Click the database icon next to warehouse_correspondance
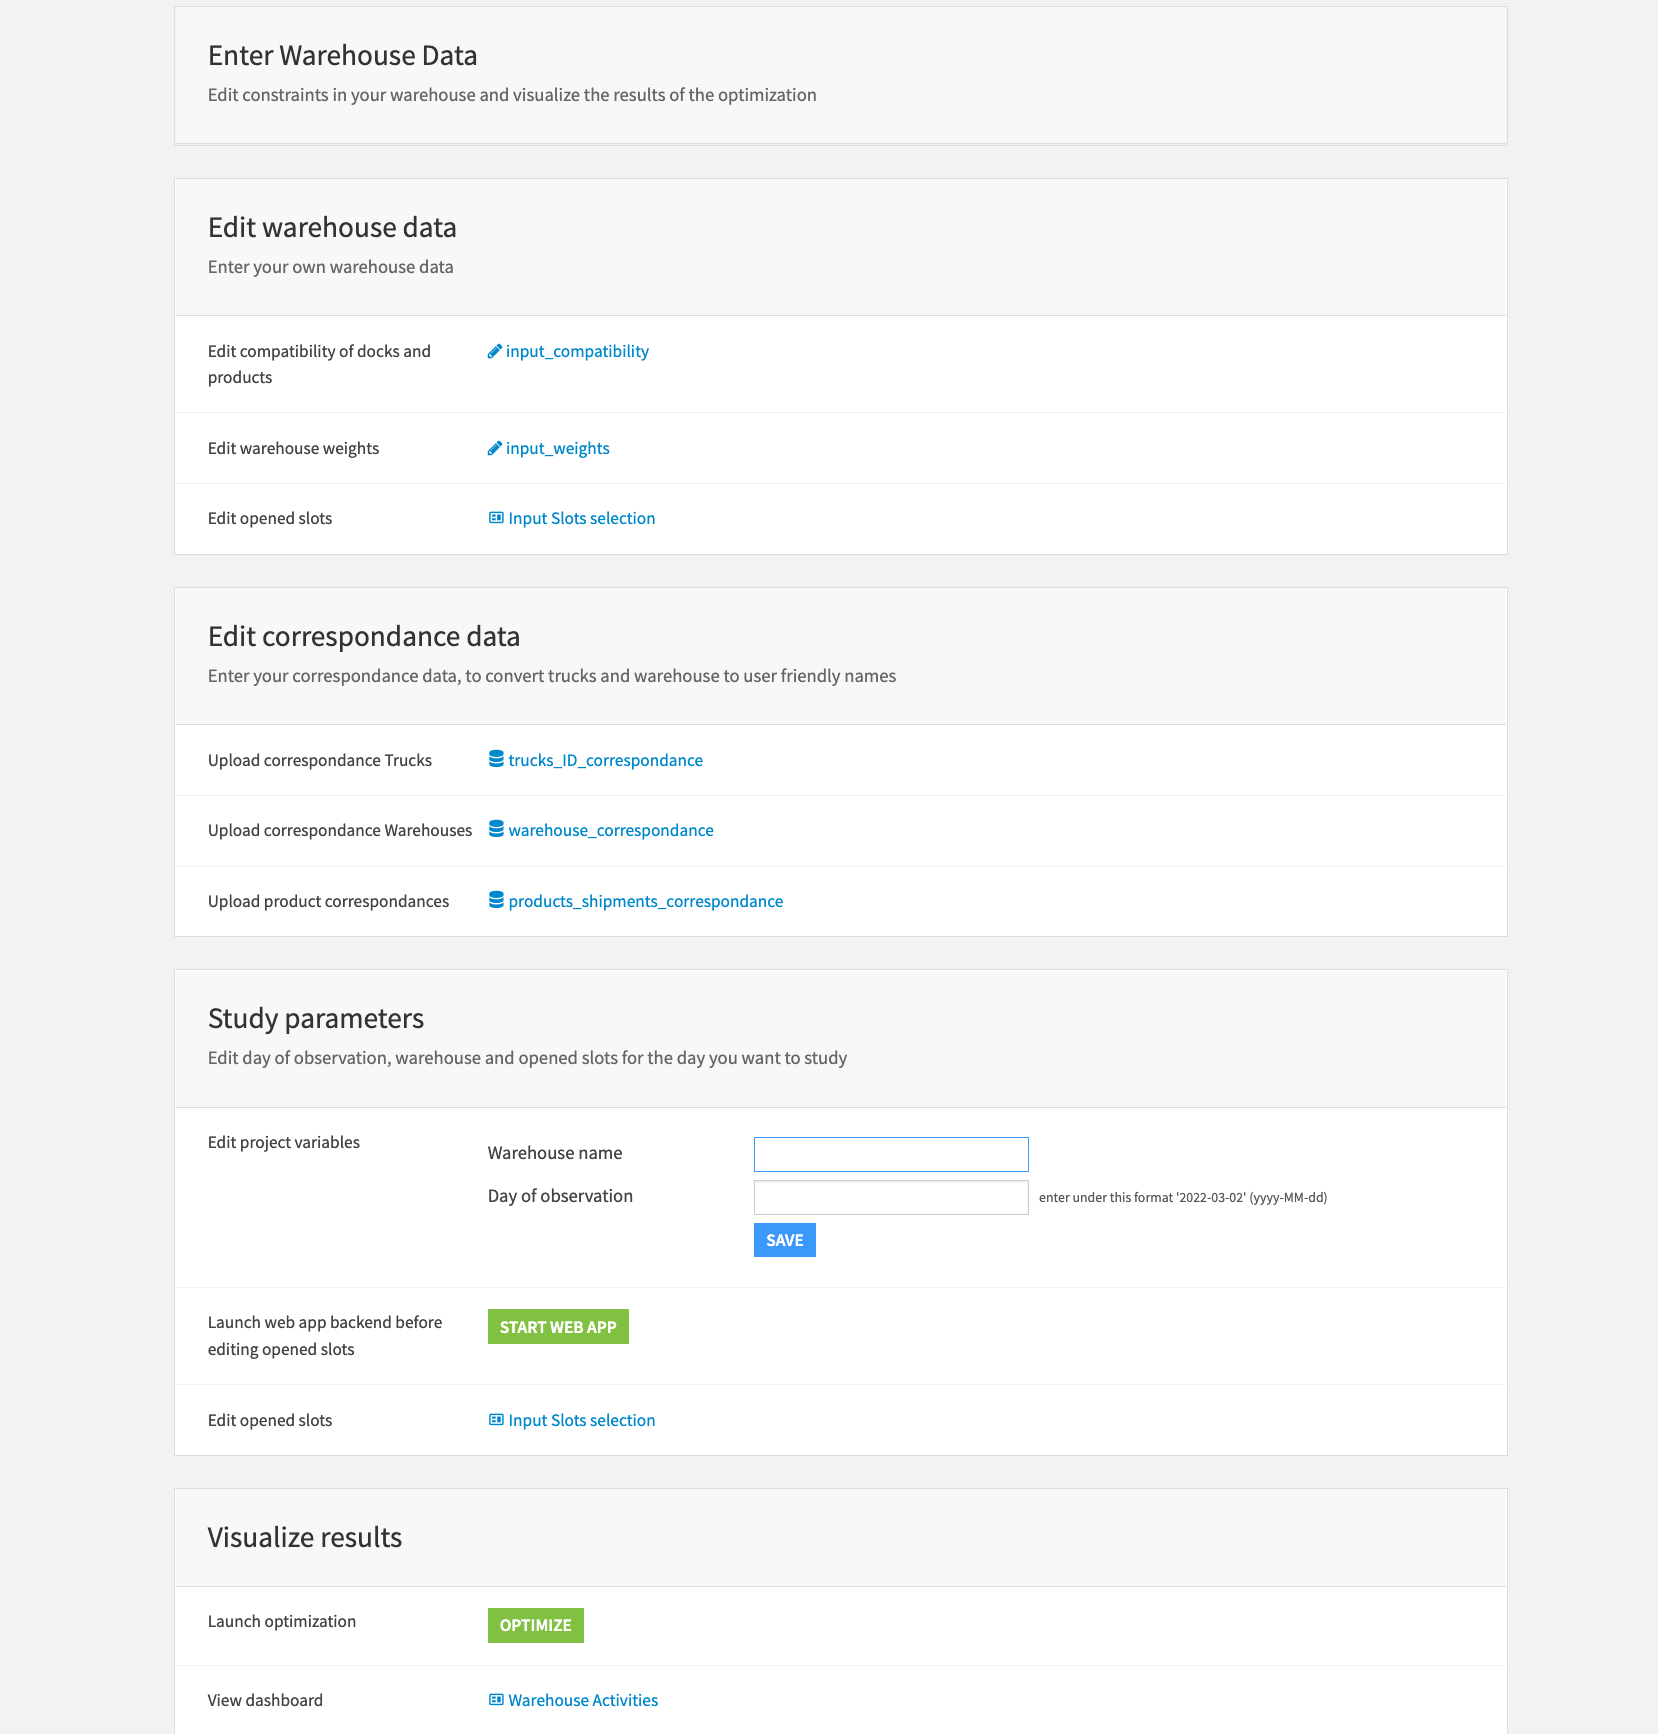 coord(496,829)
